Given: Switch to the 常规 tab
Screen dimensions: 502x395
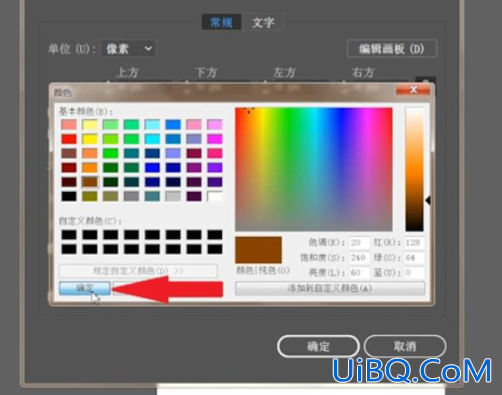Looking at the screenshot, I should pyautogui.click(x=221, y=22).
